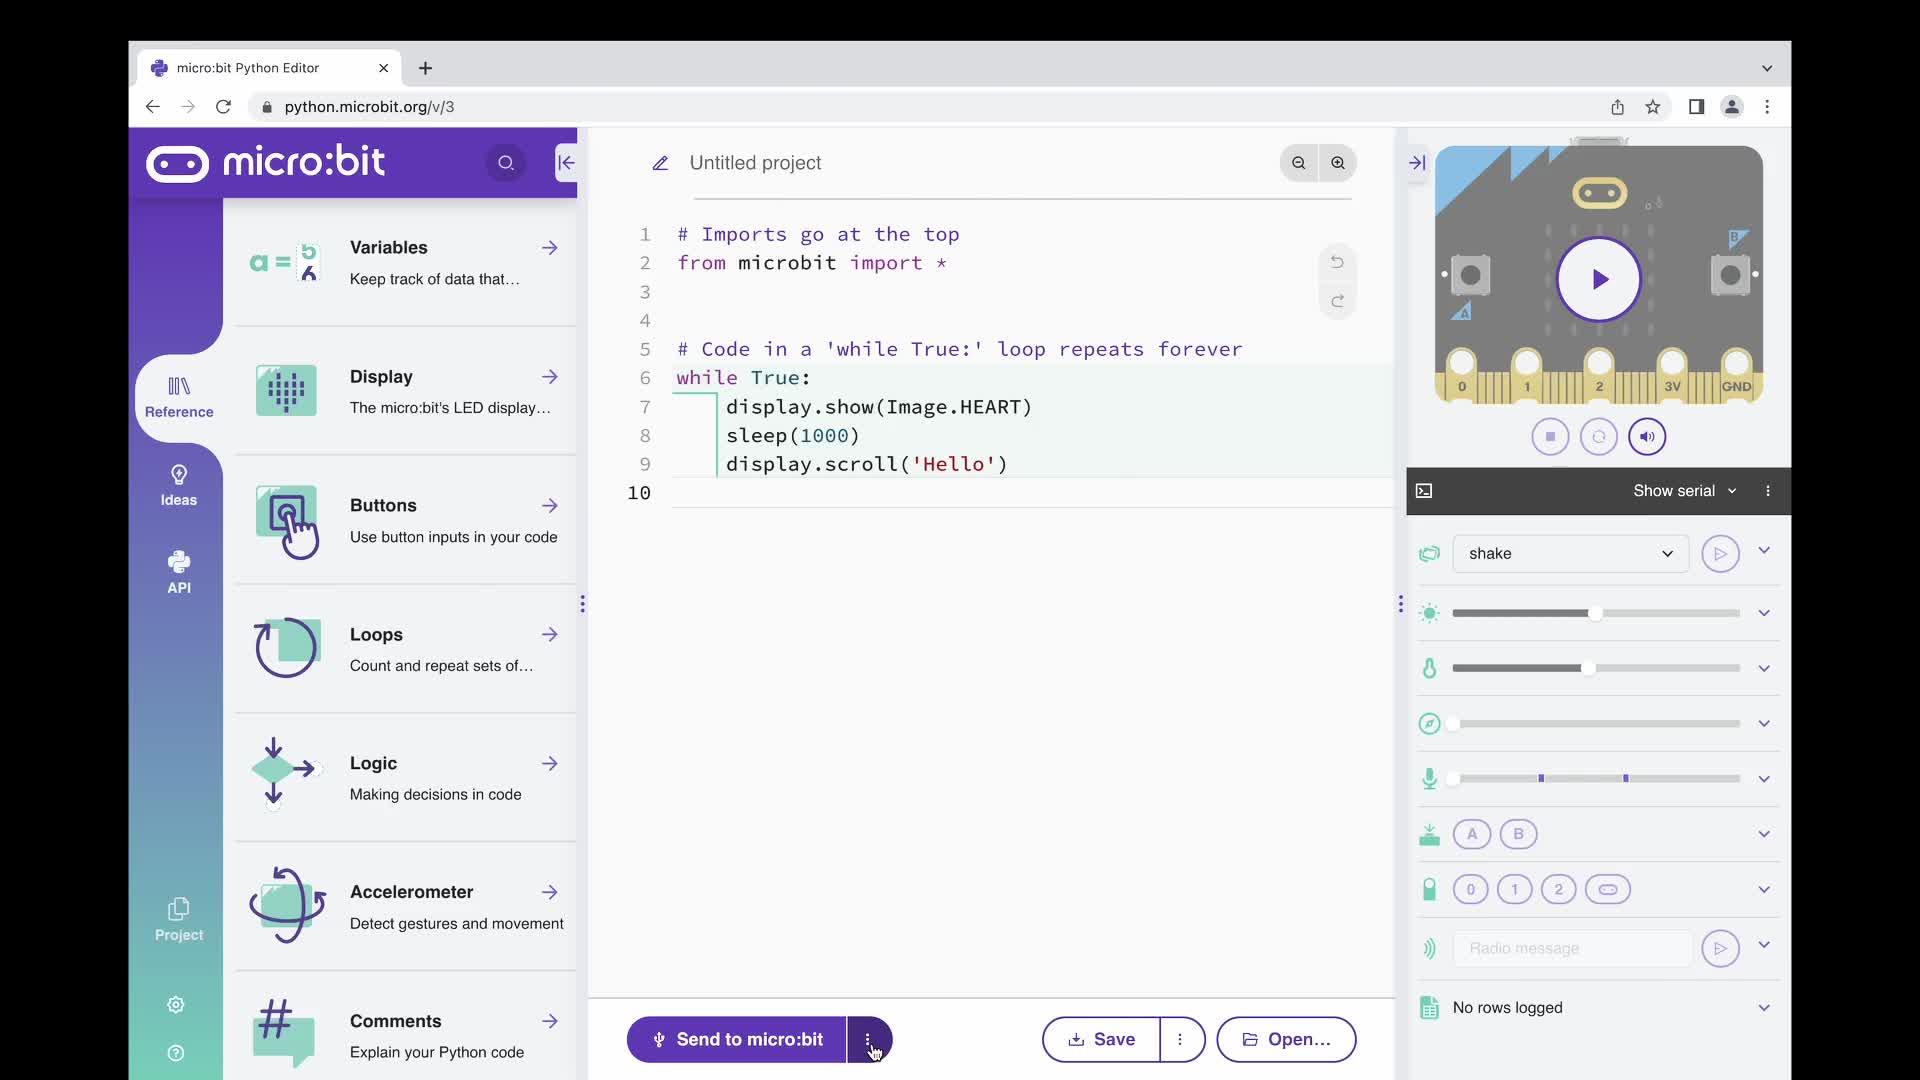This screenshot has height=1080, width=1920.
Task: Open the API documentation panel
Action: pyautogui.click(x=178, y=572)
